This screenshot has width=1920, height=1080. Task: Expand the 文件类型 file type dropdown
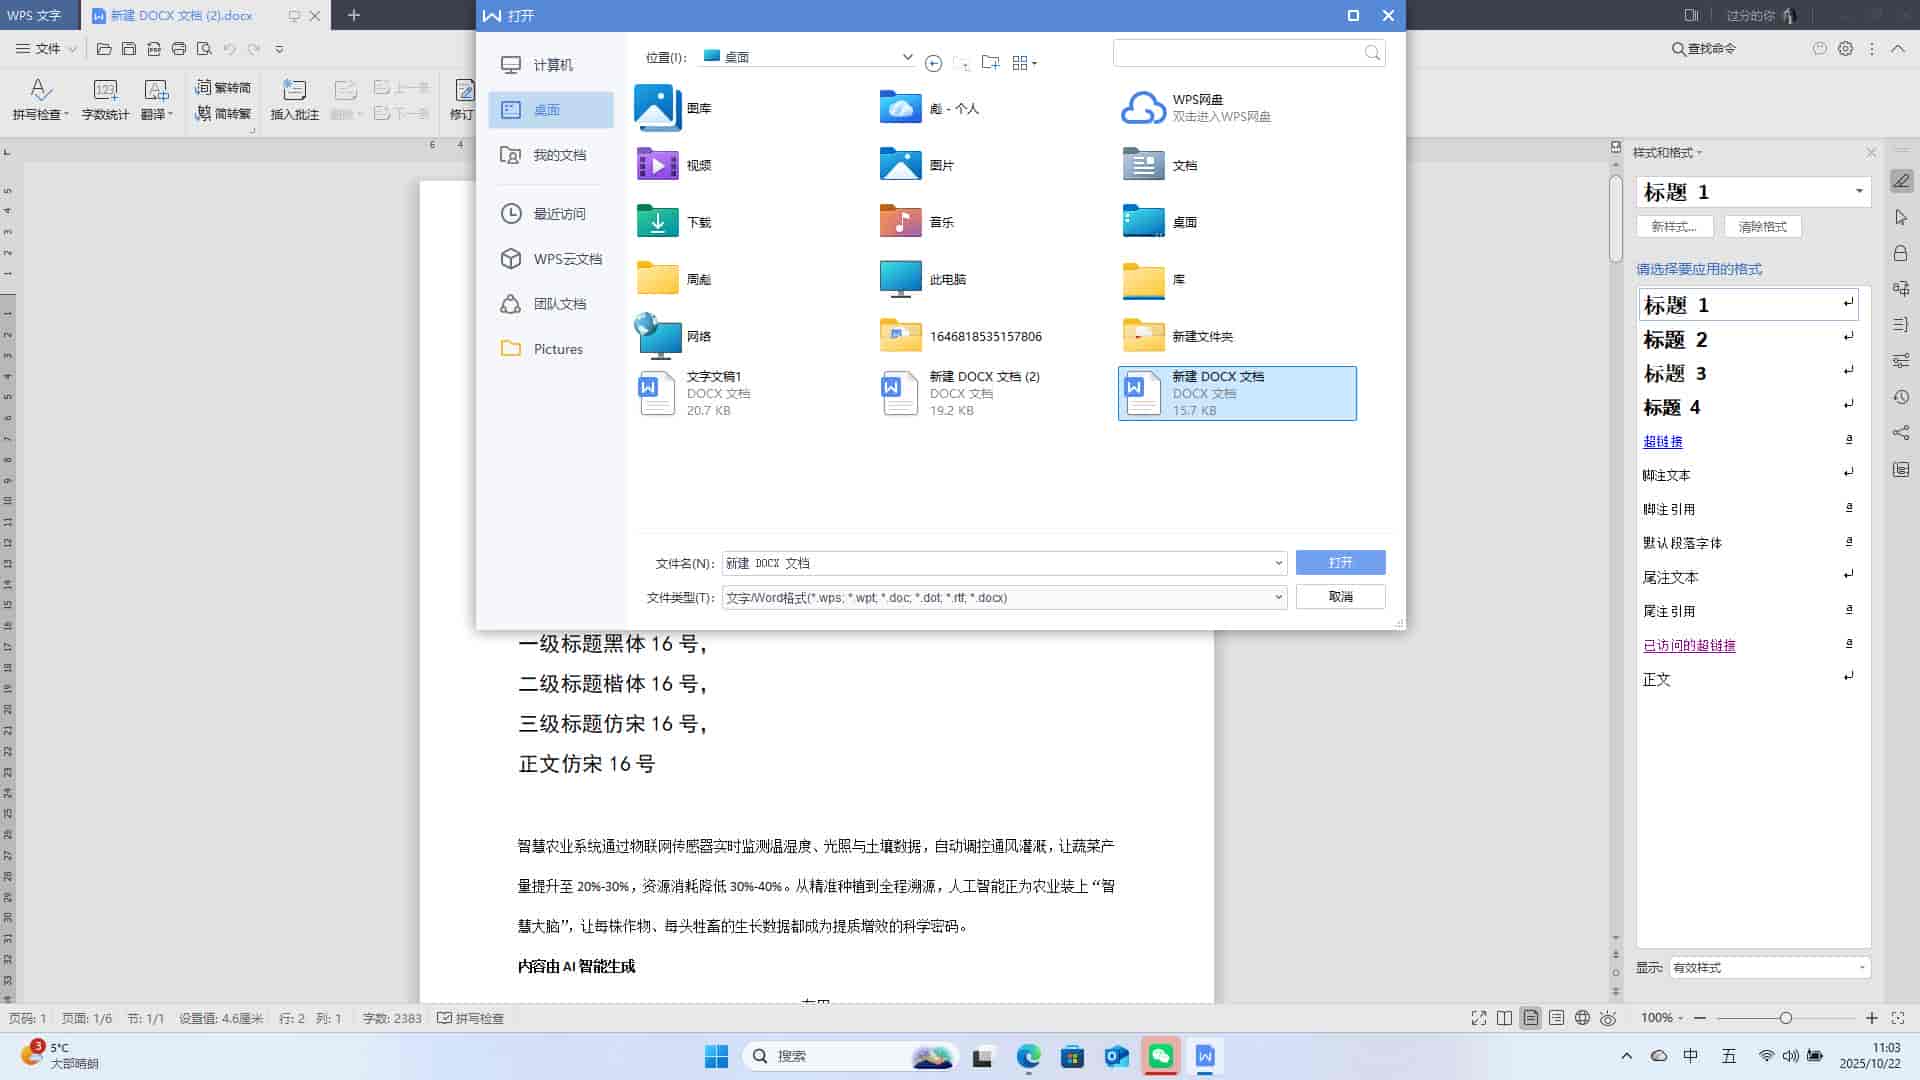pyautogui.click(x=1278, y=597)
